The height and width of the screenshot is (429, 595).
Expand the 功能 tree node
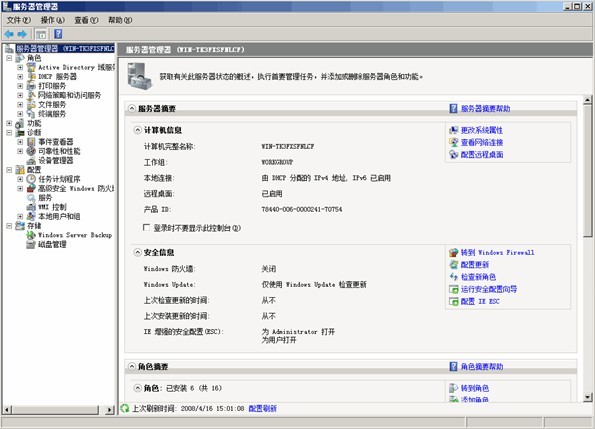(x=9, y=123)
